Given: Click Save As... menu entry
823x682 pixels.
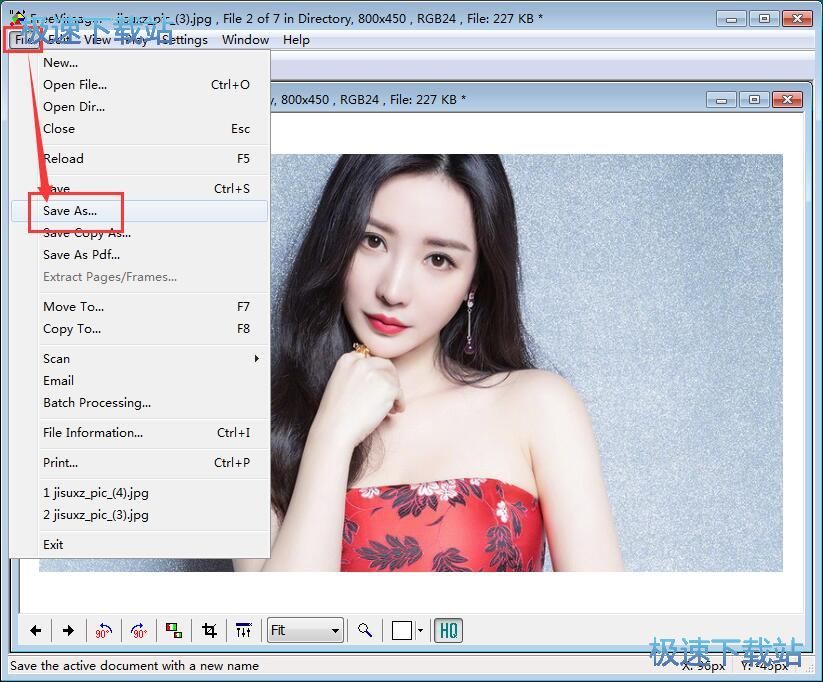Looking at the screenshot, I should click(140, 211).
